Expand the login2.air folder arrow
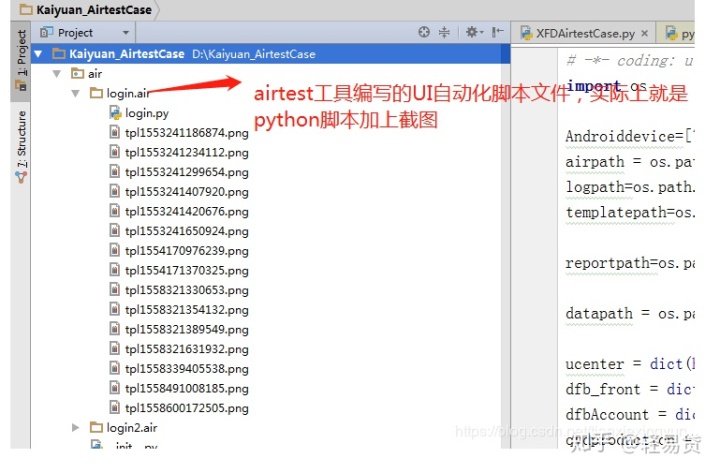This screenshot has height=473, width=720. 75,428
